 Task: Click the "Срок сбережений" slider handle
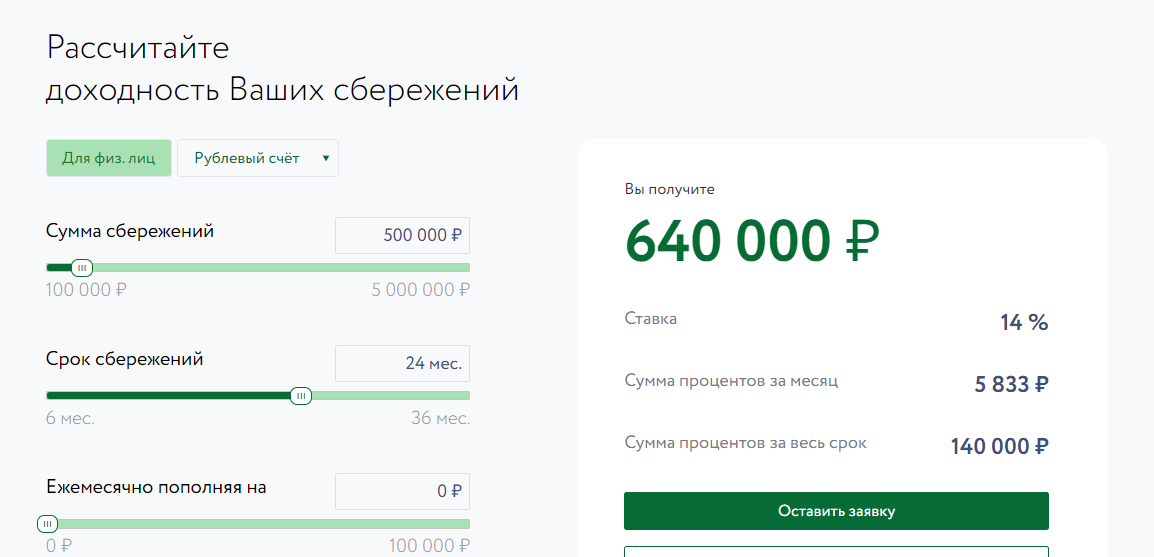[301, 396]
